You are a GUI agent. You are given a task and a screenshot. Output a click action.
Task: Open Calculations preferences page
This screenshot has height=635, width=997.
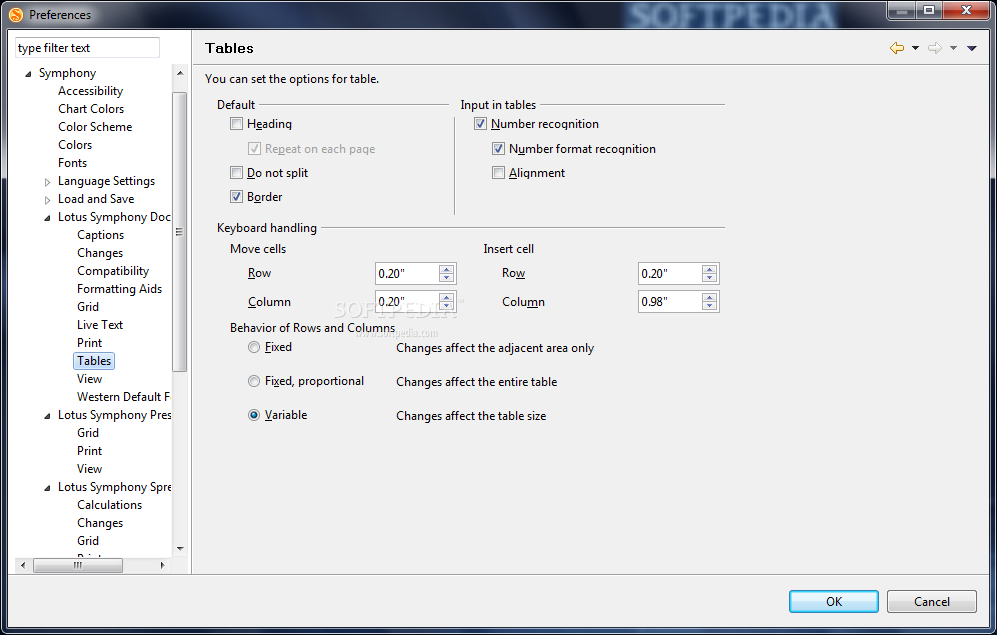[x=109, y=505]
